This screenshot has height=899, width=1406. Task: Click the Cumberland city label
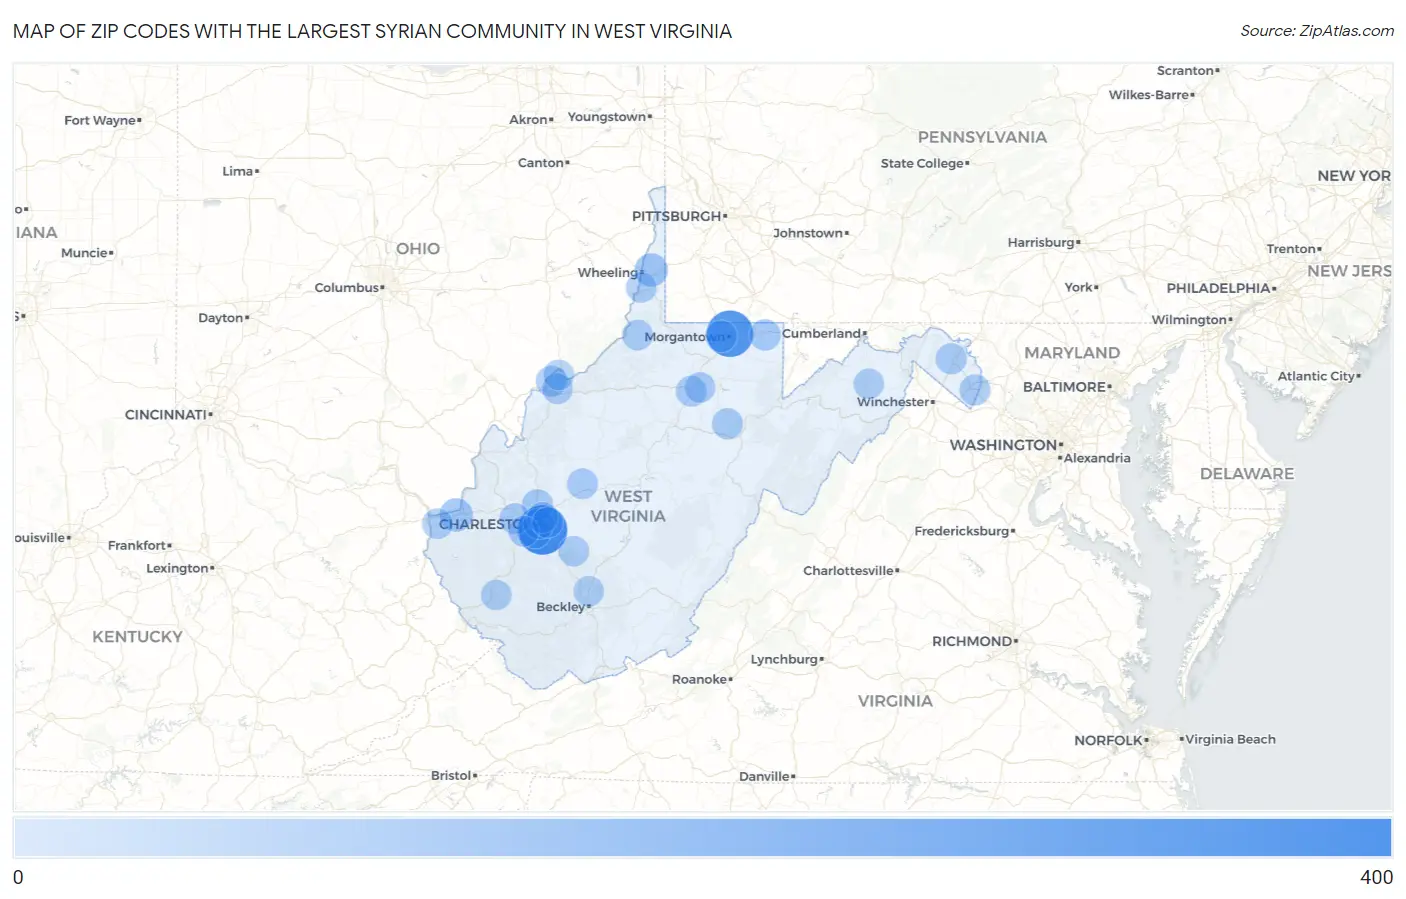(821, 333)
